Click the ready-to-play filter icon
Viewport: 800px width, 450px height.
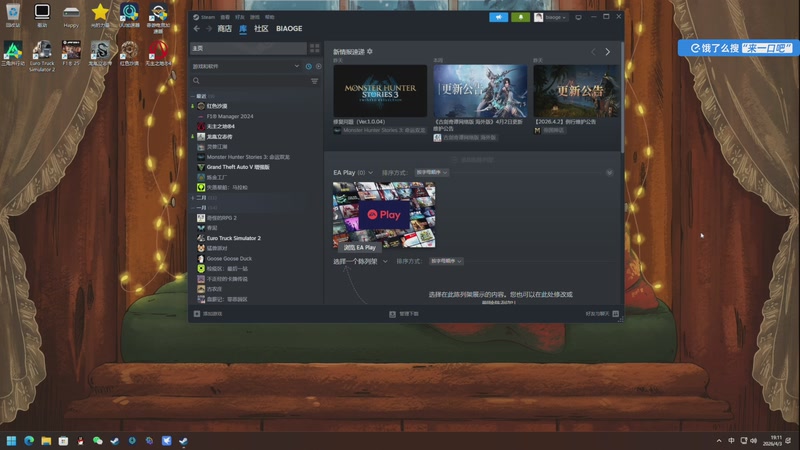(318, 66)
